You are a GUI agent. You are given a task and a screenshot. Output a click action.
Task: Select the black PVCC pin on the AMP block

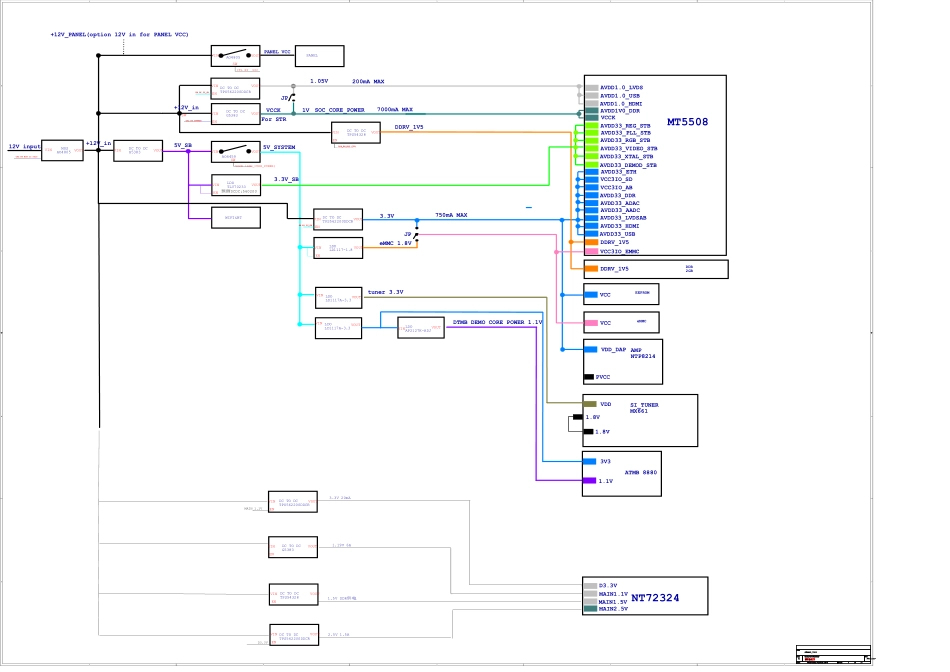pyautogui.click(x=589, y=377)
